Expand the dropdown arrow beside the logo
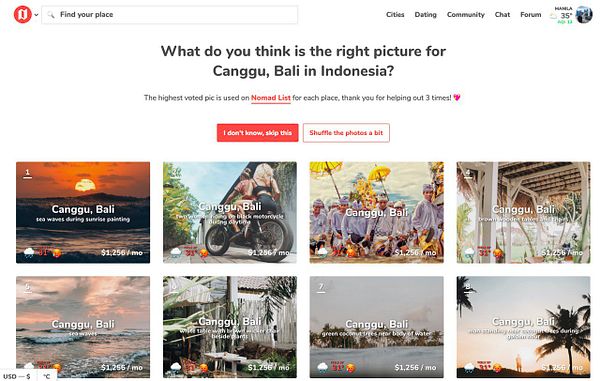600x381 pixels. pyautogui.click(x=36, y=15)
